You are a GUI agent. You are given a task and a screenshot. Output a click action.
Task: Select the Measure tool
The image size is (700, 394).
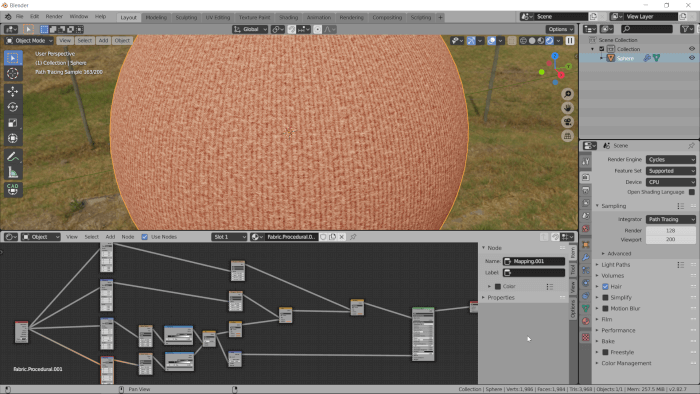tap(12, 173)
